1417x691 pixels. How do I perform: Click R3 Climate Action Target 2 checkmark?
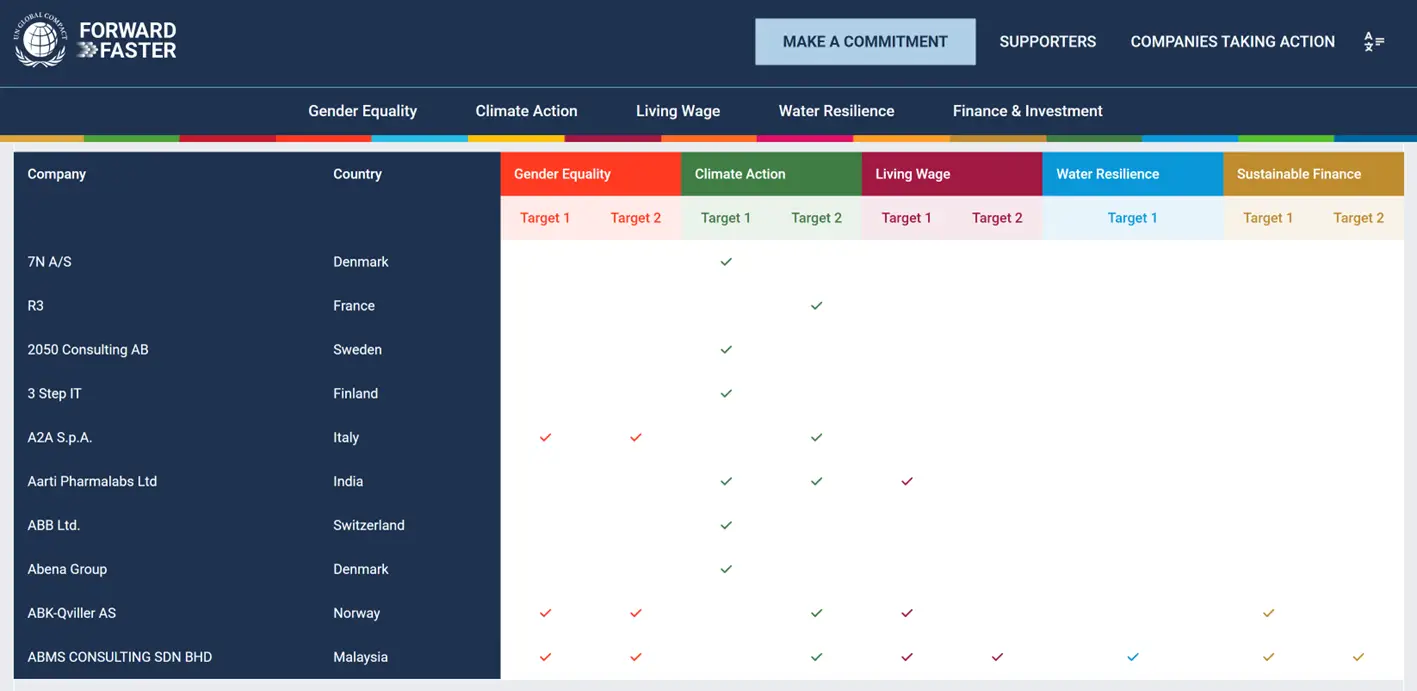[816, 306]
